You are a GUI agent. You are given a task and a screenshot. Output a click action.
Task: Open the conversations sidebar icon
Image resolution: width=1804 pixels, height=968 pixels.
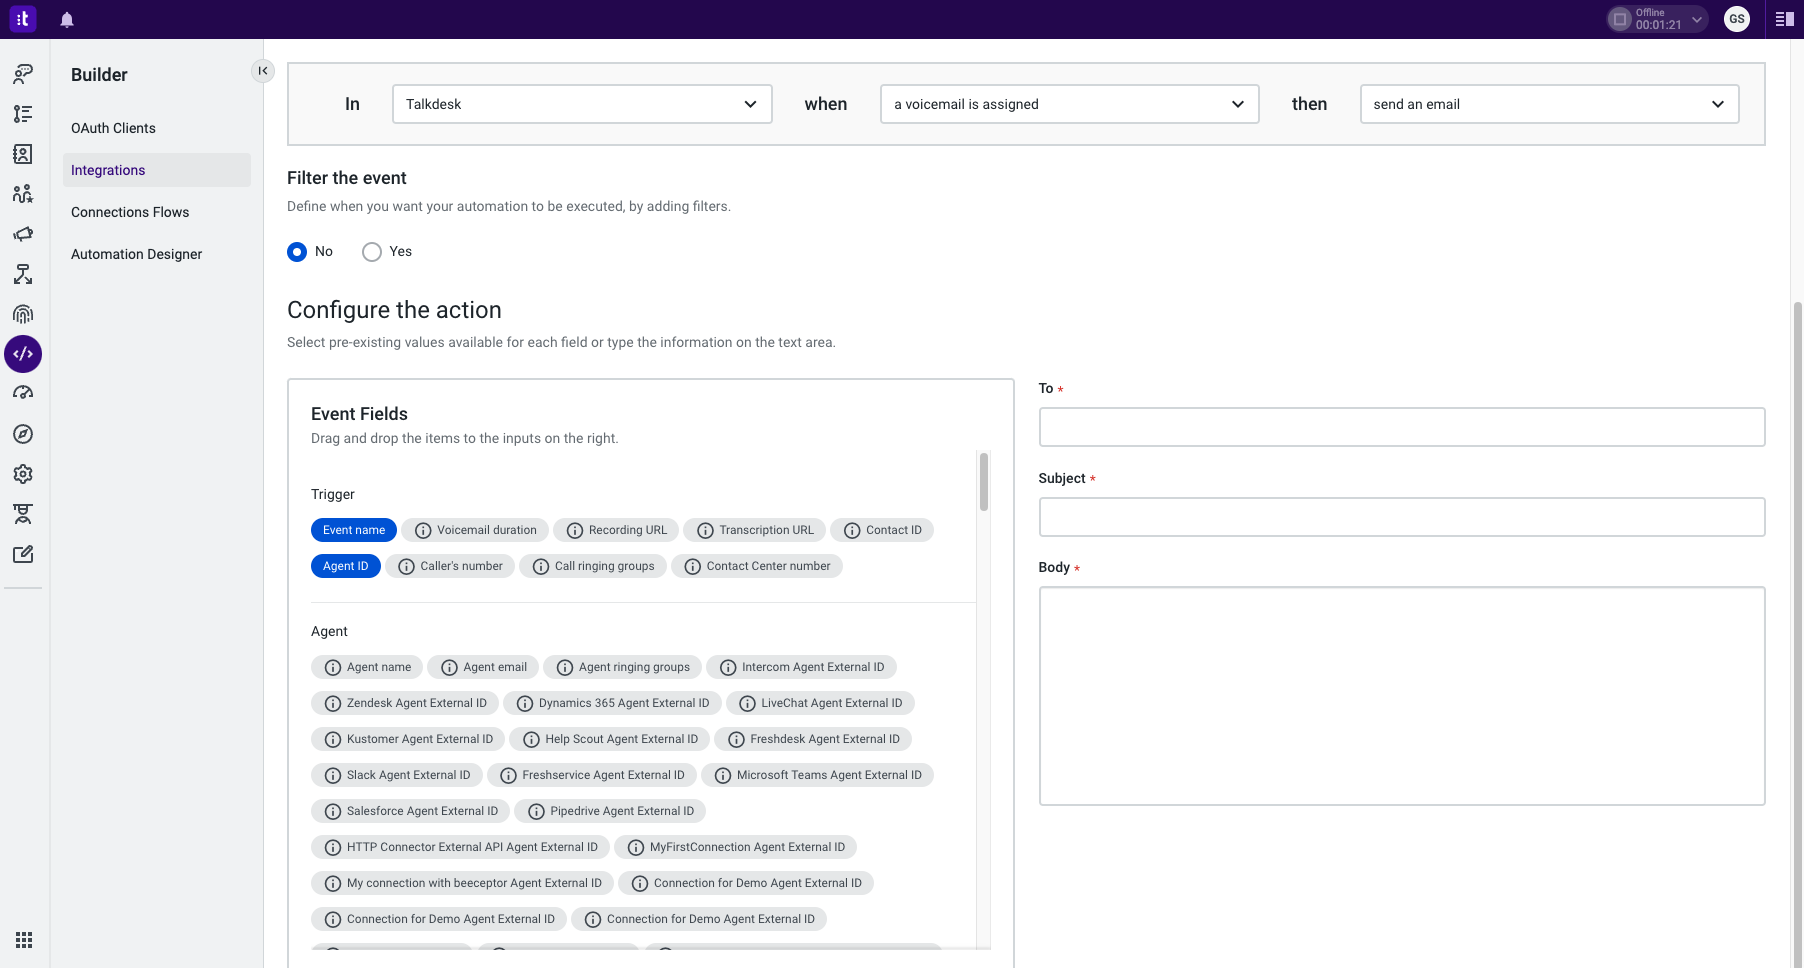click(x=23, y=74)
